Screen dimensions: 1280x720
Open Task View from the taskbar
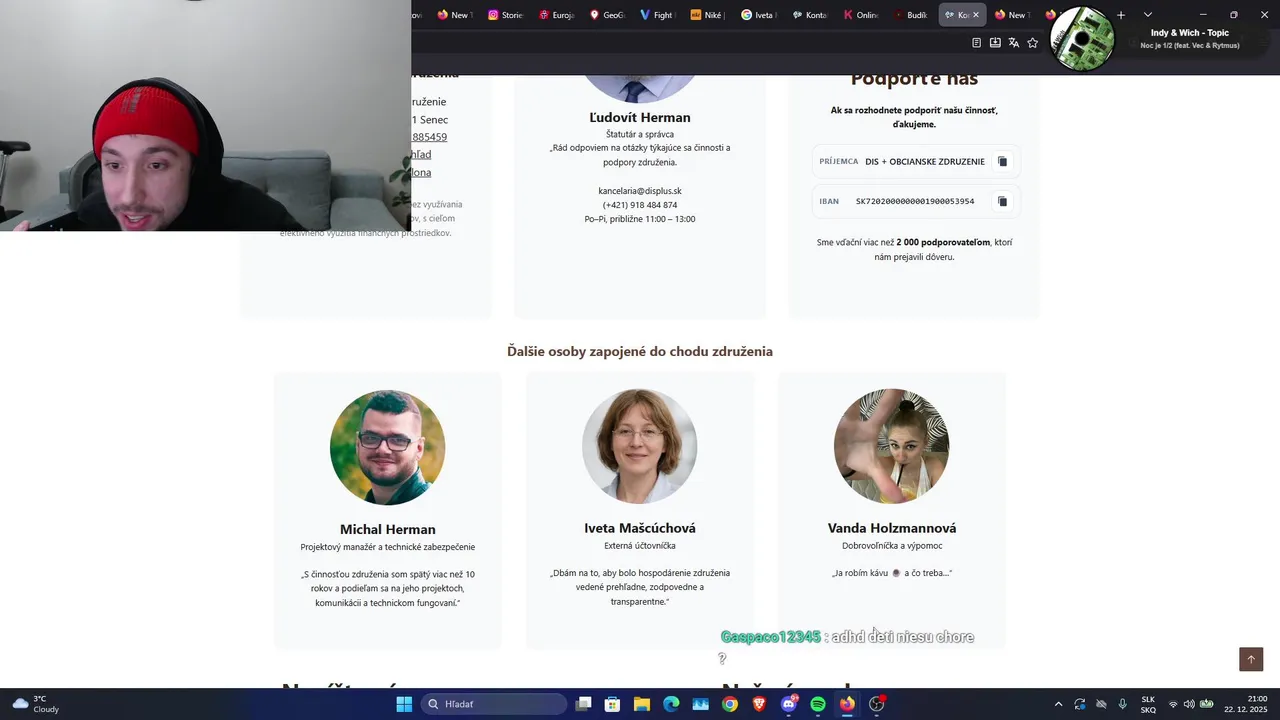coord(584,704)
